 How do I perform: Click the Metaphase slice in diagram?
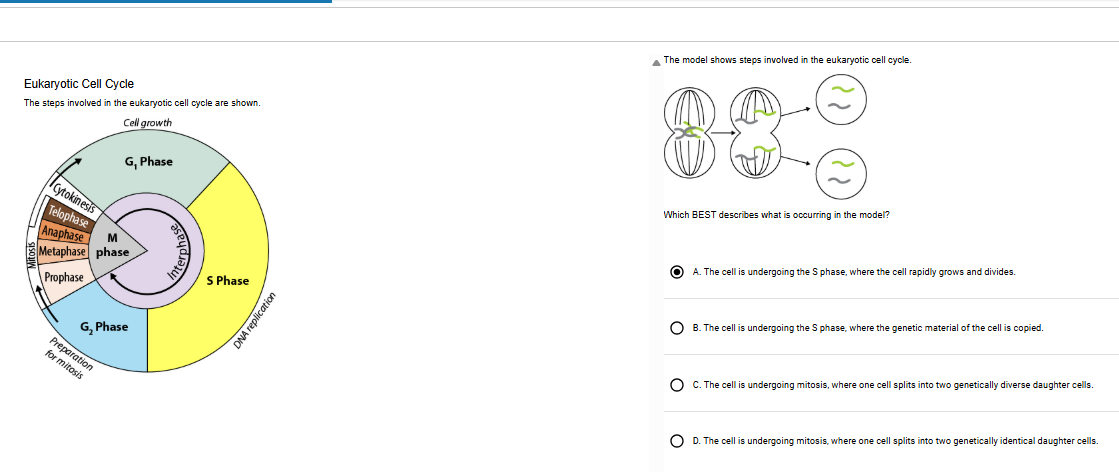(63, 252)
